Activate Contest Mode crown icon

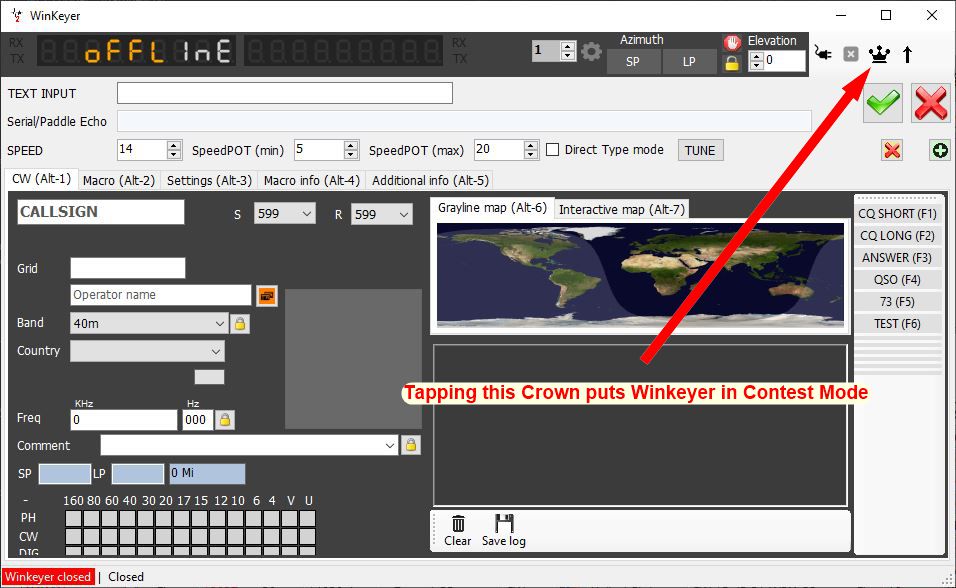[879, 54]
